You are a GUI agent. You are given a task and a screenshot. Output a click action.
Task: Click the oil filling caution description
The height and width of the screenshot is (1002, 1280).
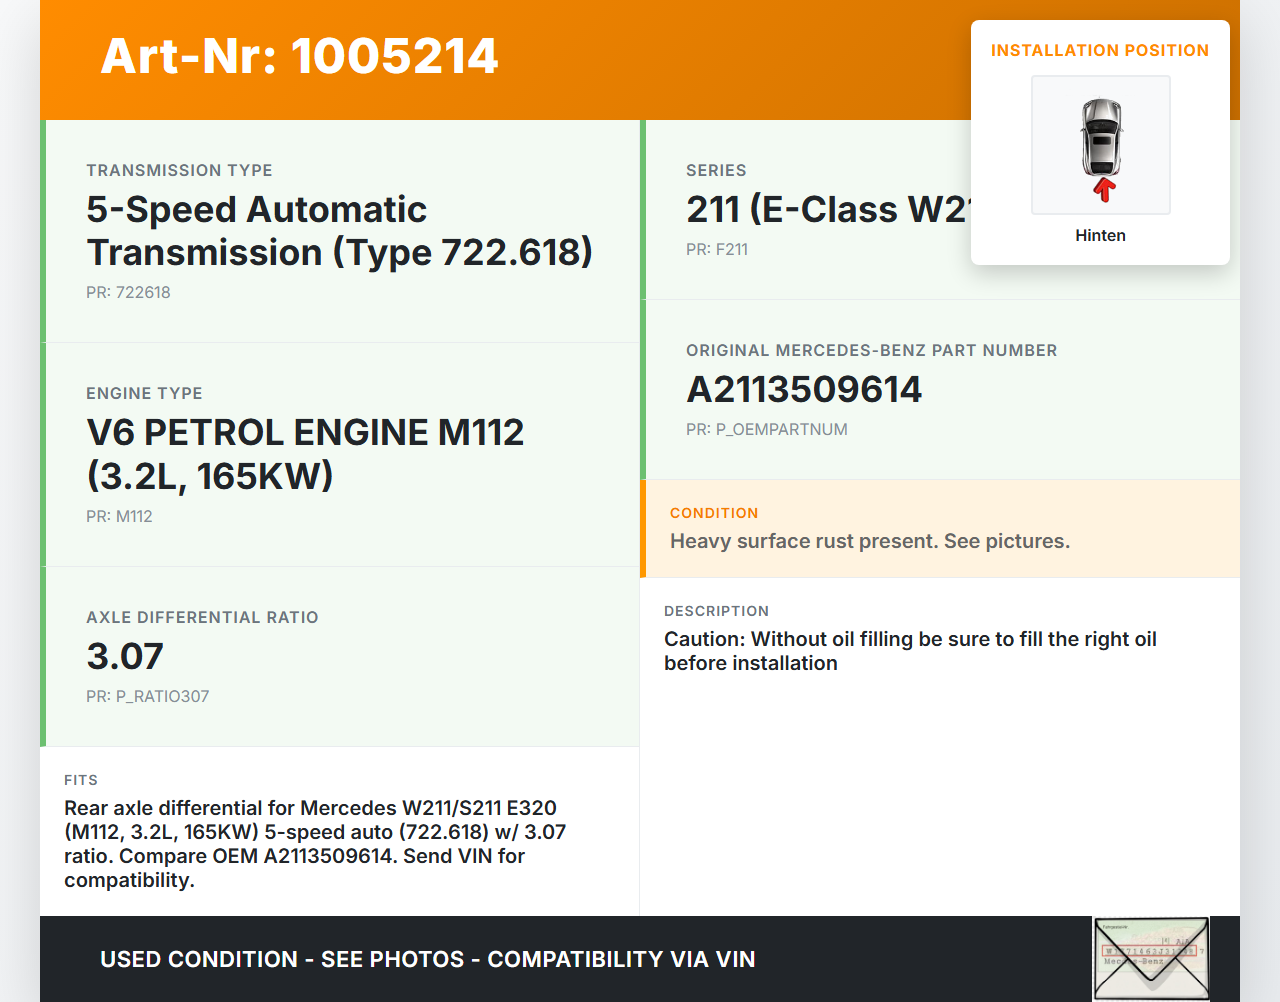910,651
